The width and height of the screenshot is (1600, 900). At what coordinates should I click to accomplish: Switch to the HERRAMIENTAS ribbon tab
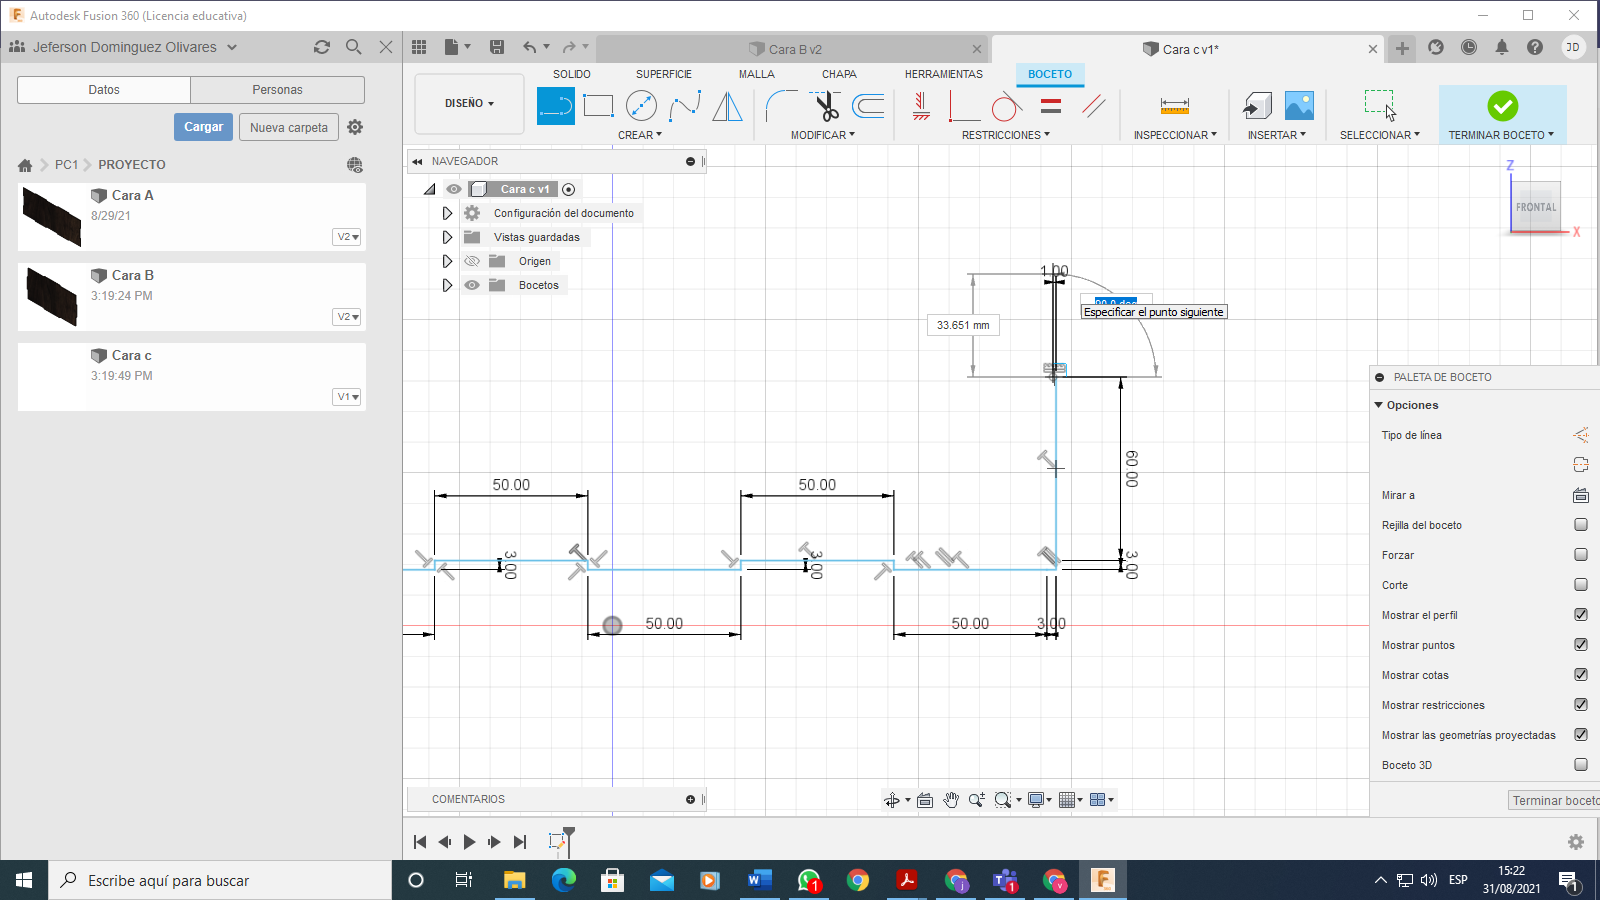[944, 74]
